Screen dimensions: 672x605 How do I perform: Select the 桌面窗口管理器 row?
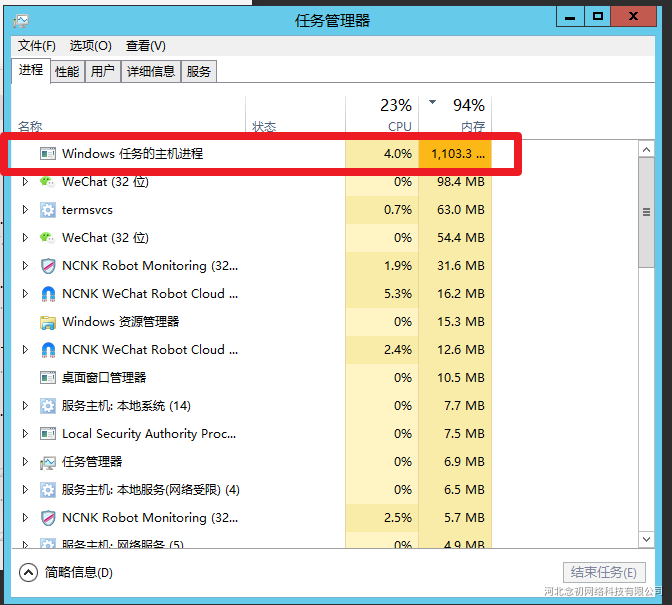coord(251,377)
